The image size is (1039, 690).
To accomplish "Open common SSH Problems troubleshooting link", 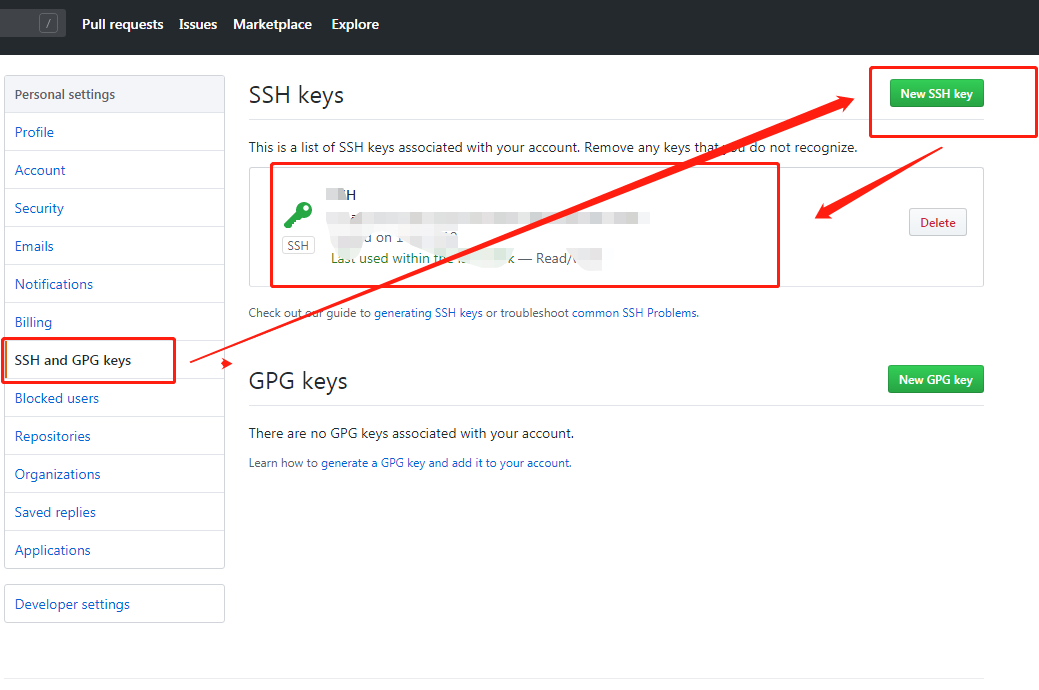I will tap(634, 313).
